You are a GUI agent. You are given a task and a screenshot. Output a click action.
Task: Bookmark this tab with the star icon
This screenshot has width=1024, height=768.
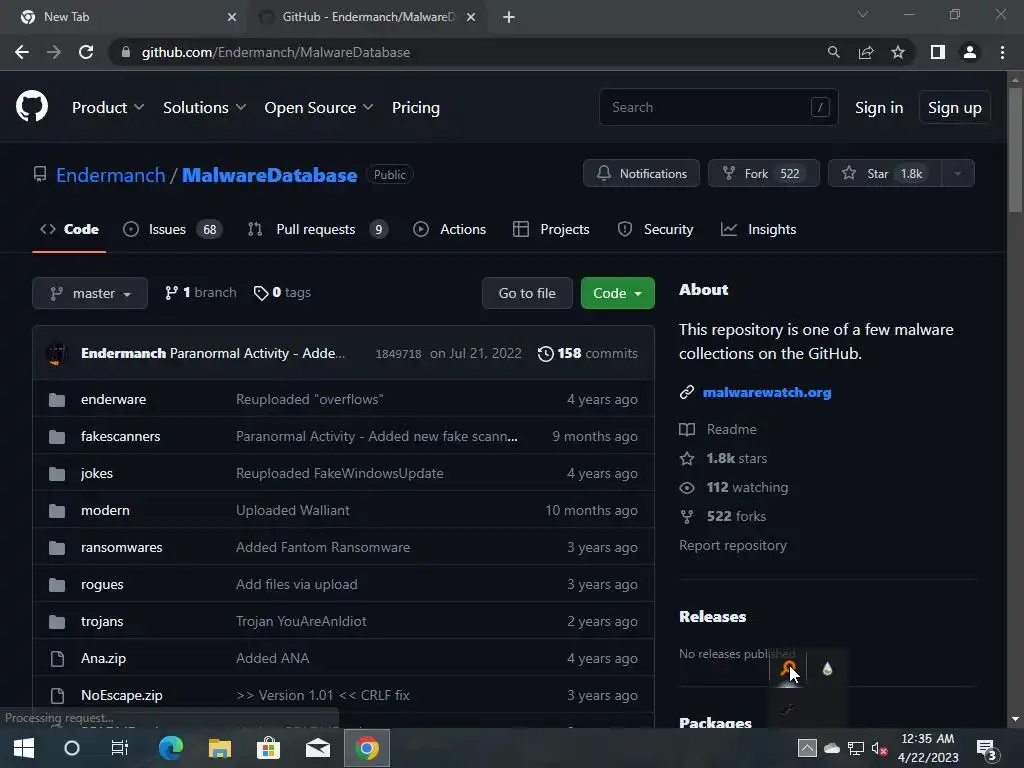pos(898,52)
